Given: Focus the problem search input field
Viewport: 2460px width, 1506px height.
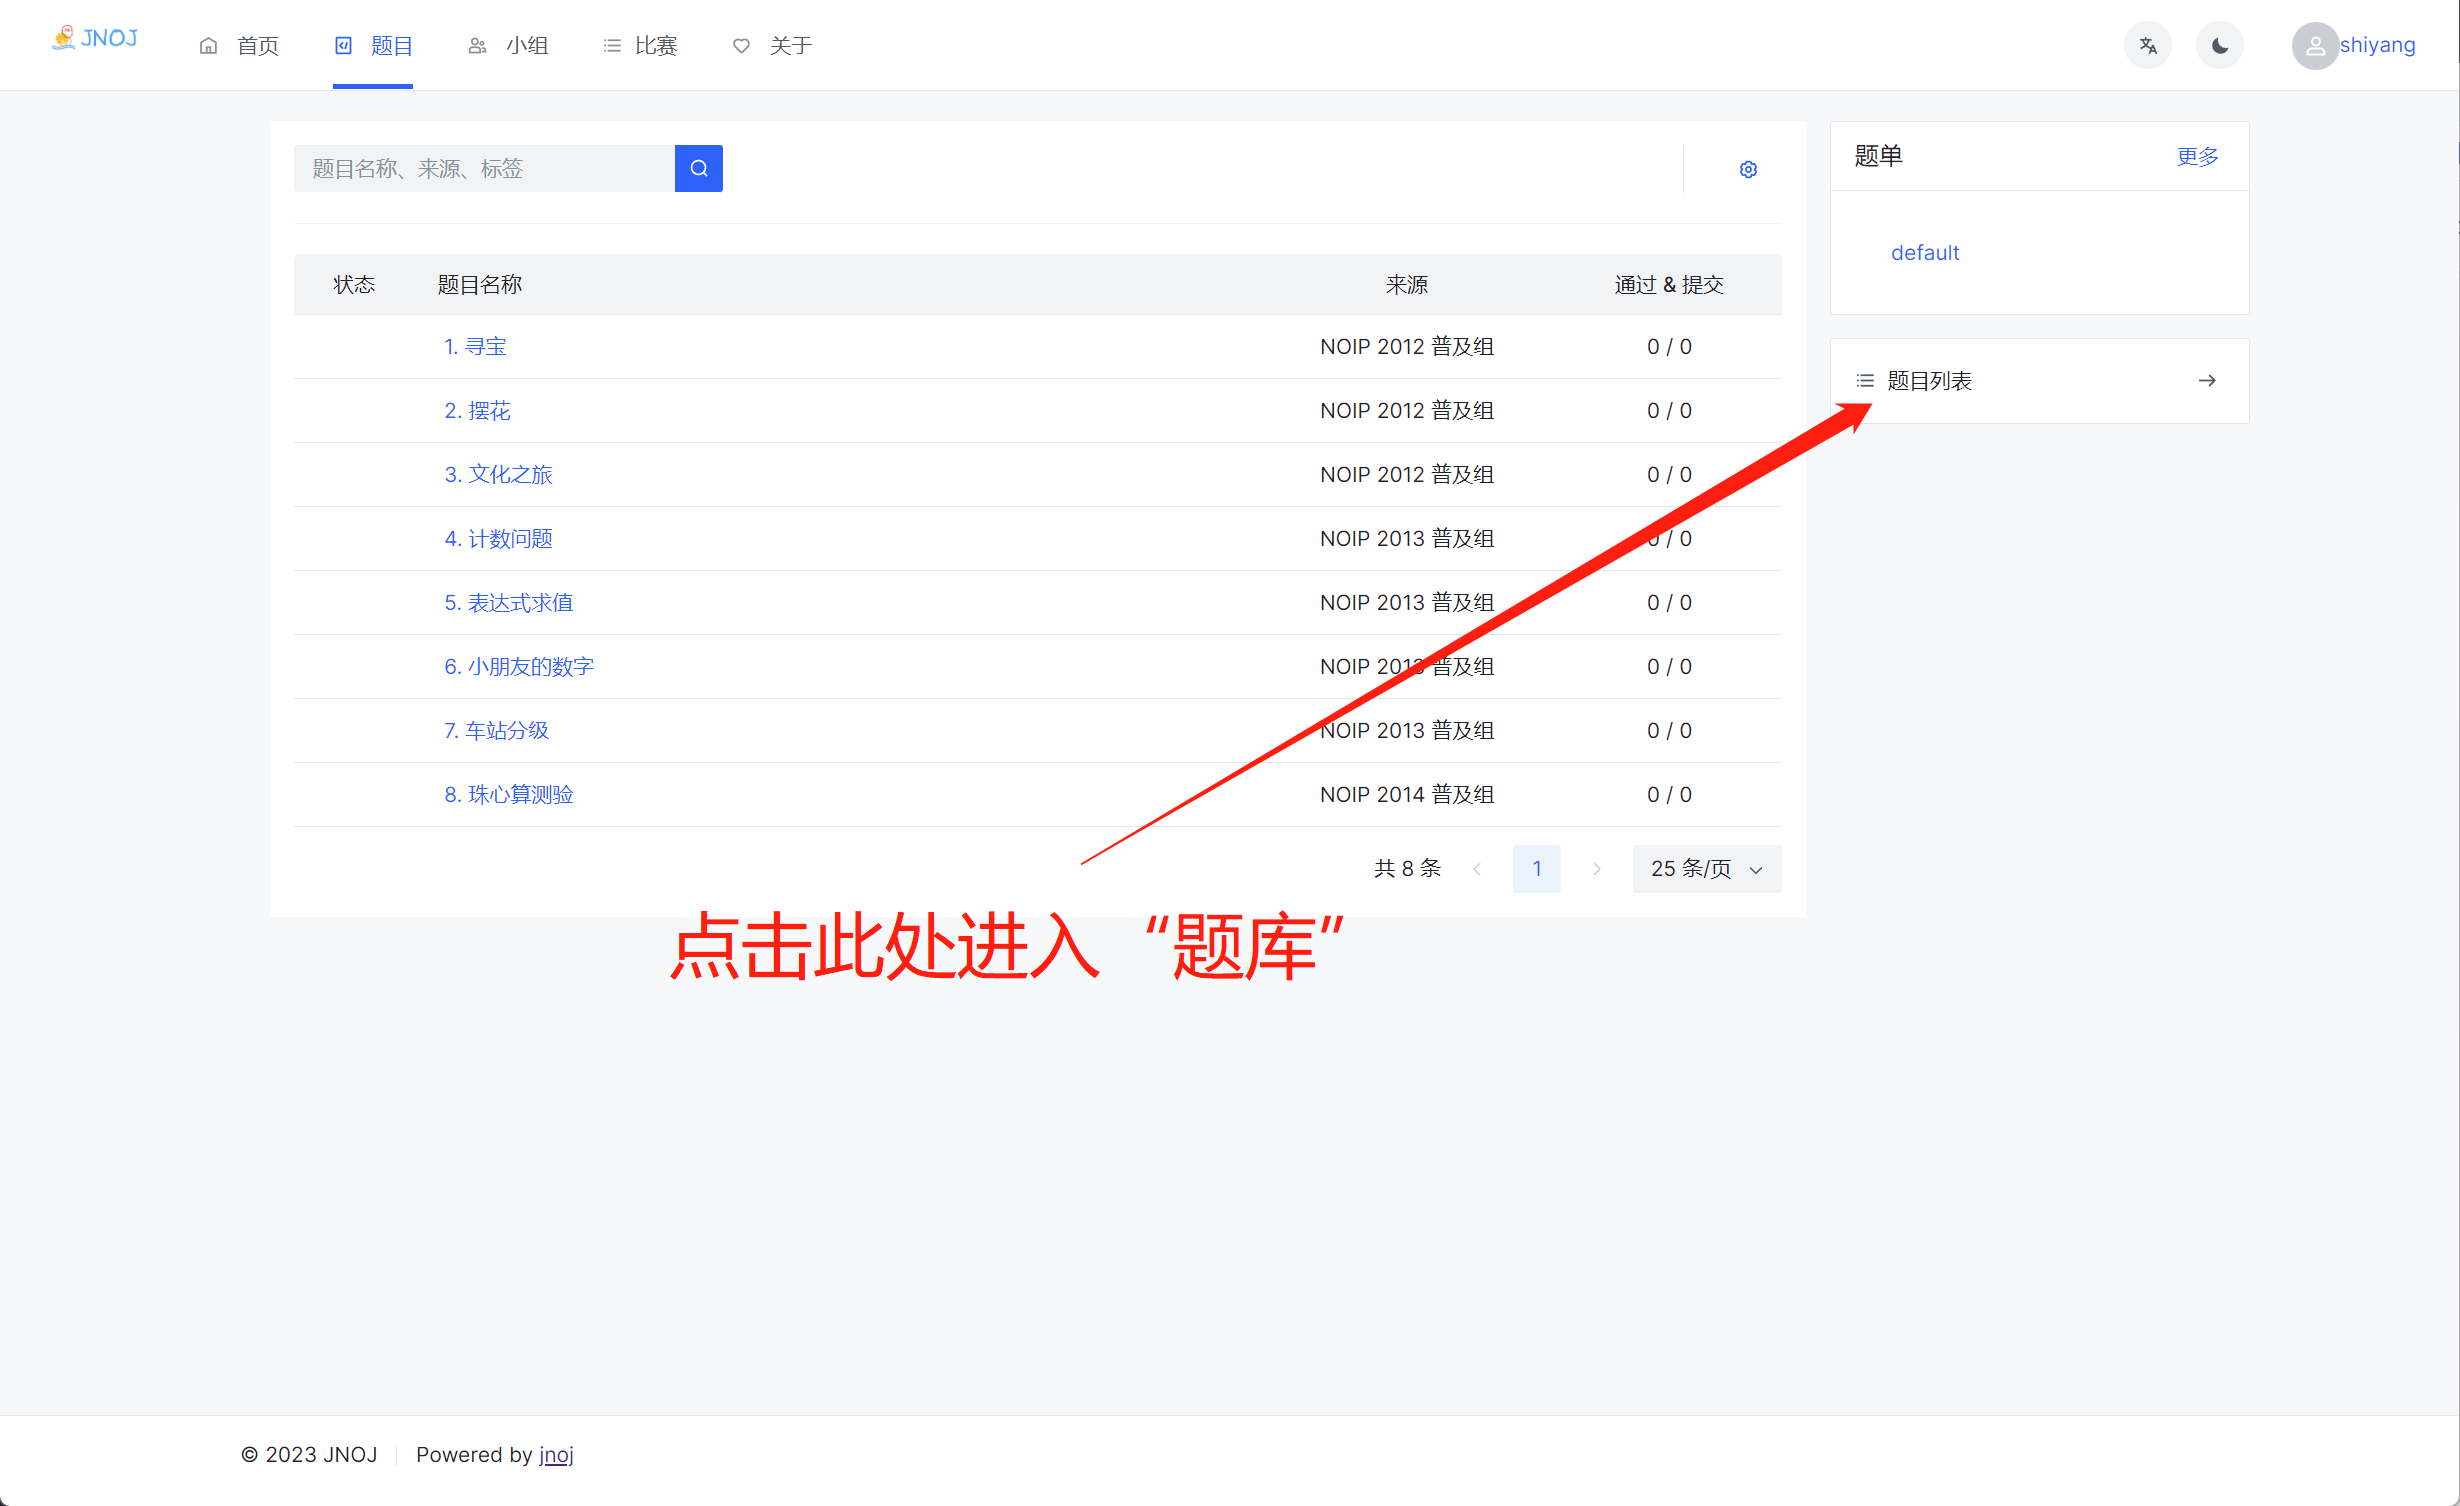Looking at the screenshot, I should point(484,168).
